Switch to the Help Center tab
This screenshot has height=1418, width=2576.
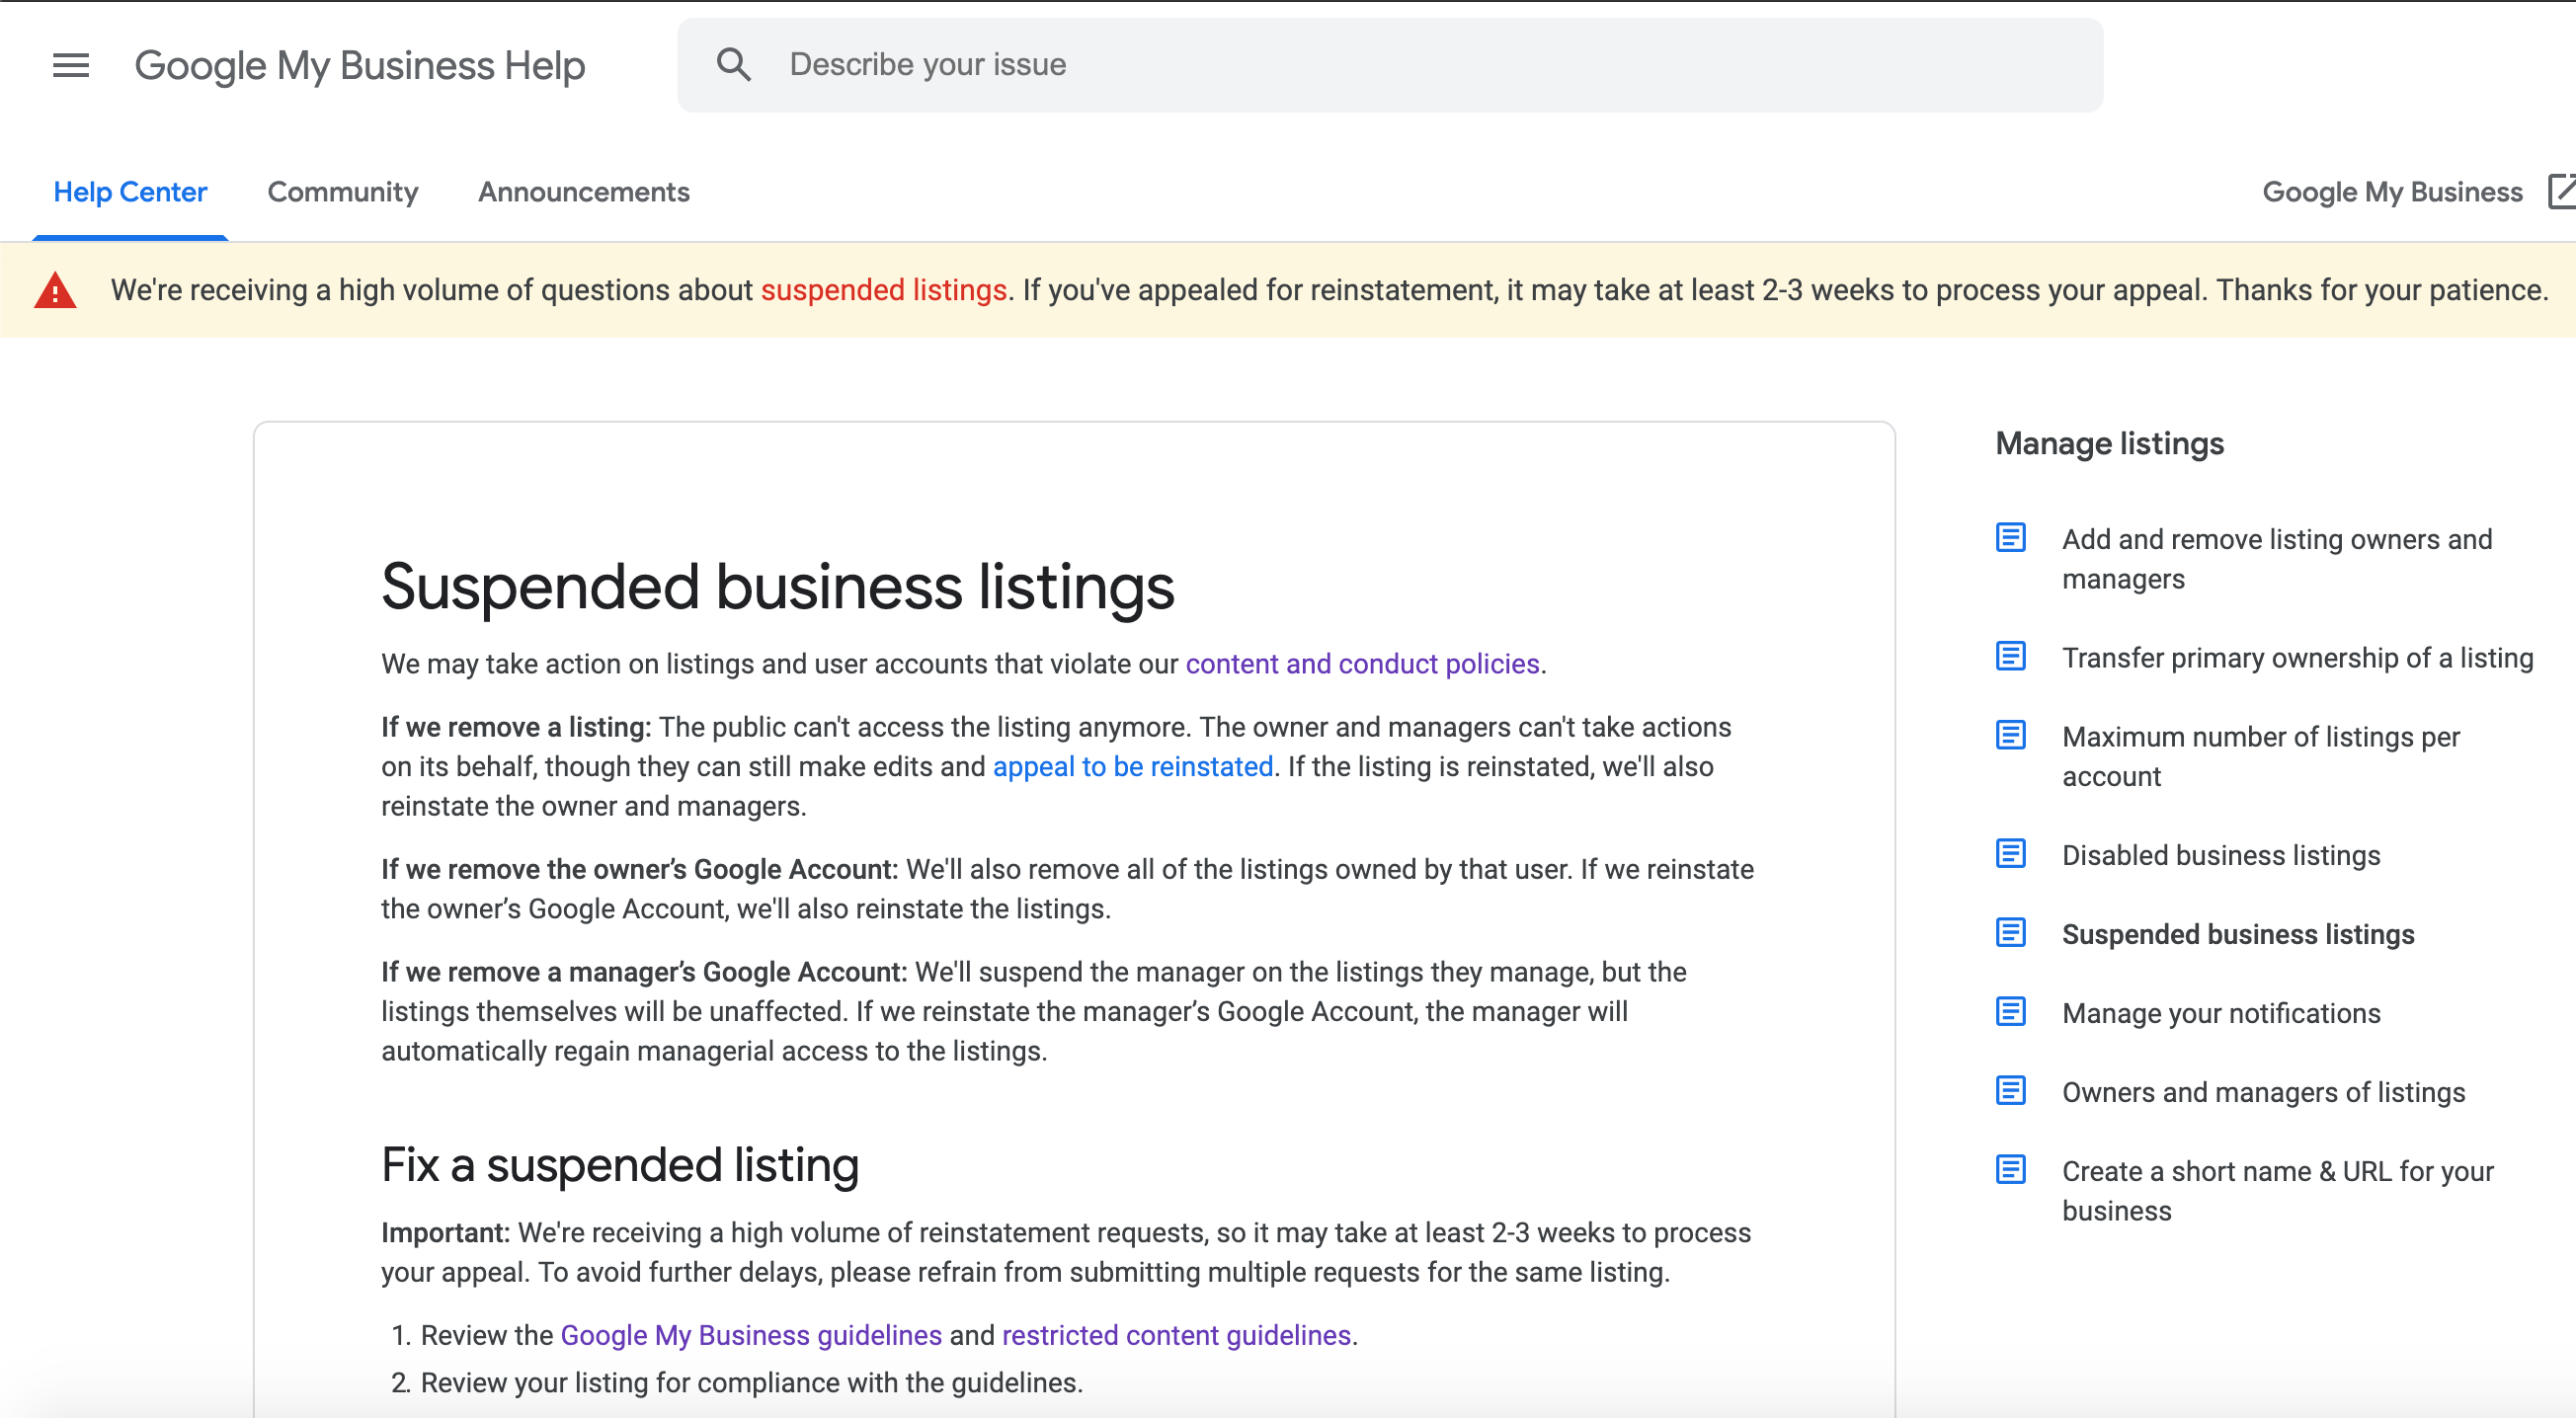tap(130, 192)
